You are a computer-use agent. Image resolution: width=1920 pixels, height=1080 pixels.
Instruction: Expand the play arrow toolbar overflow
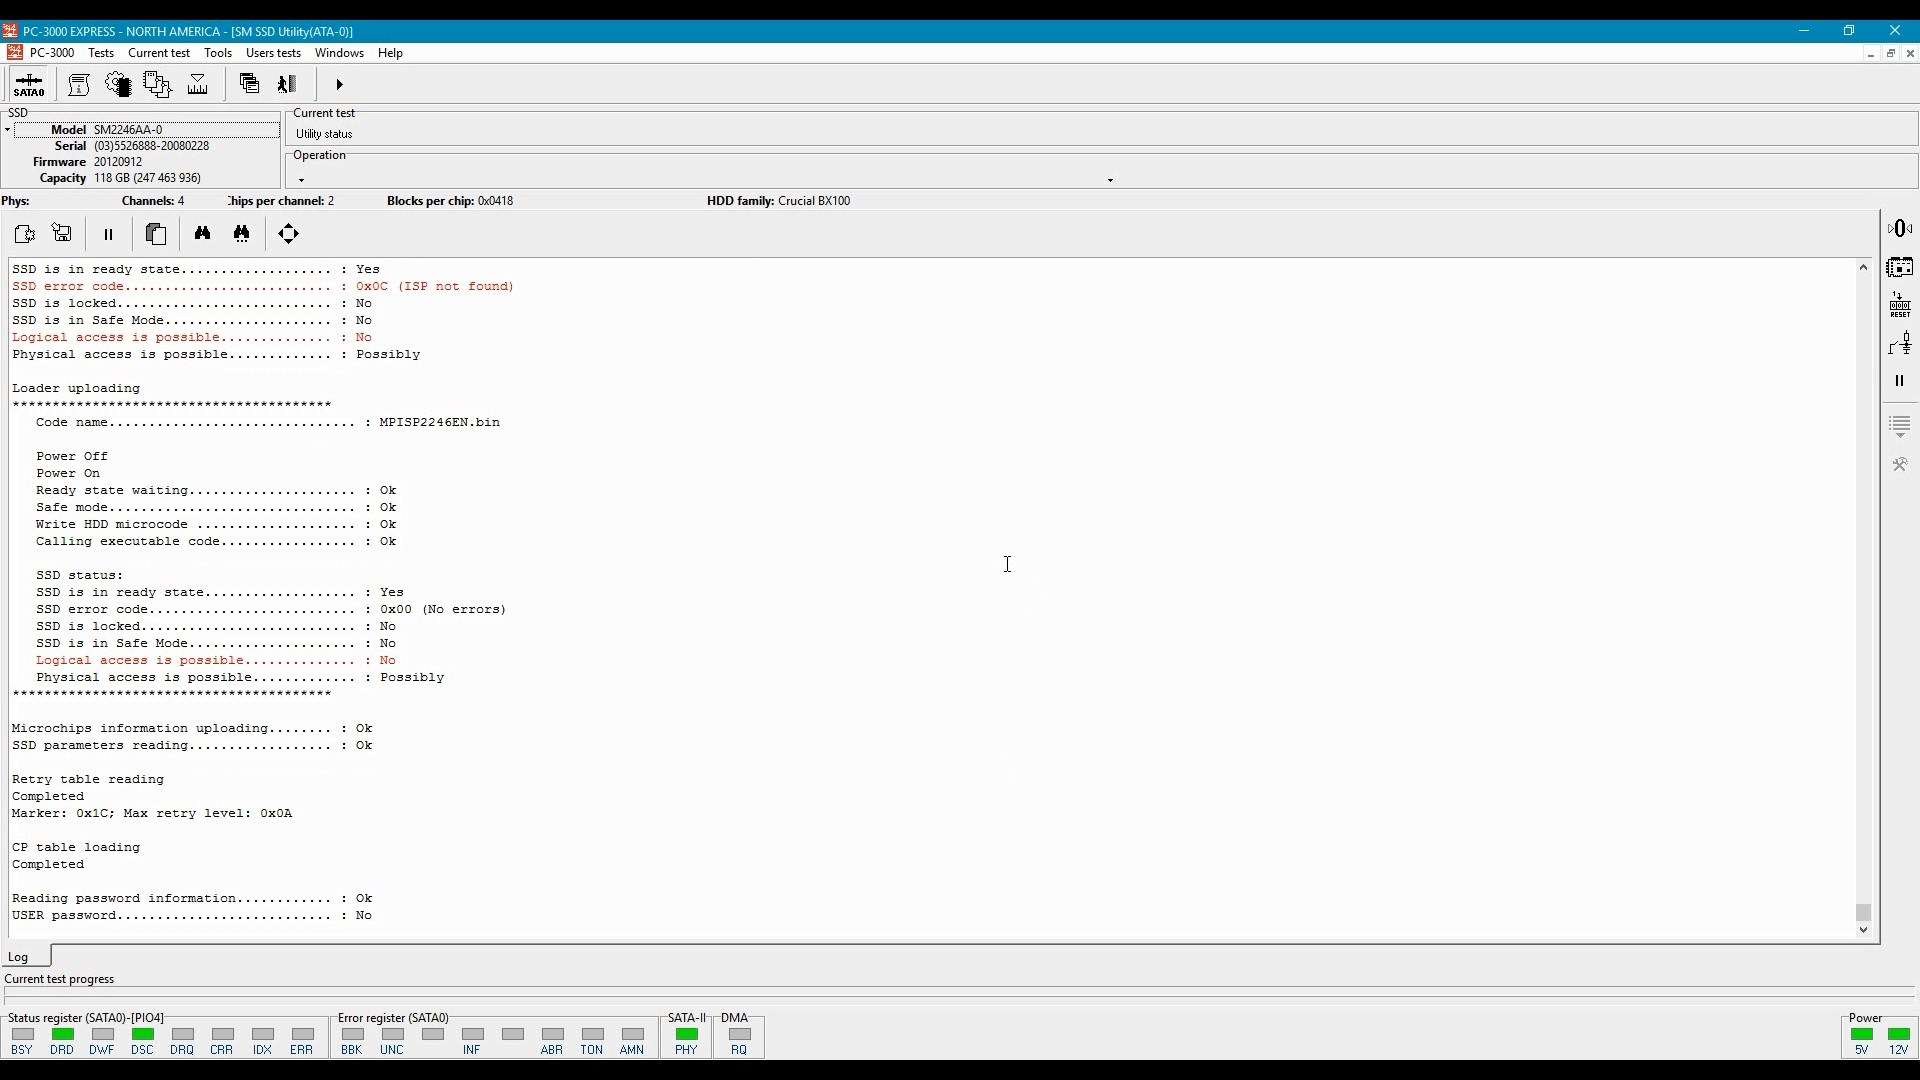tap(340, 85)
